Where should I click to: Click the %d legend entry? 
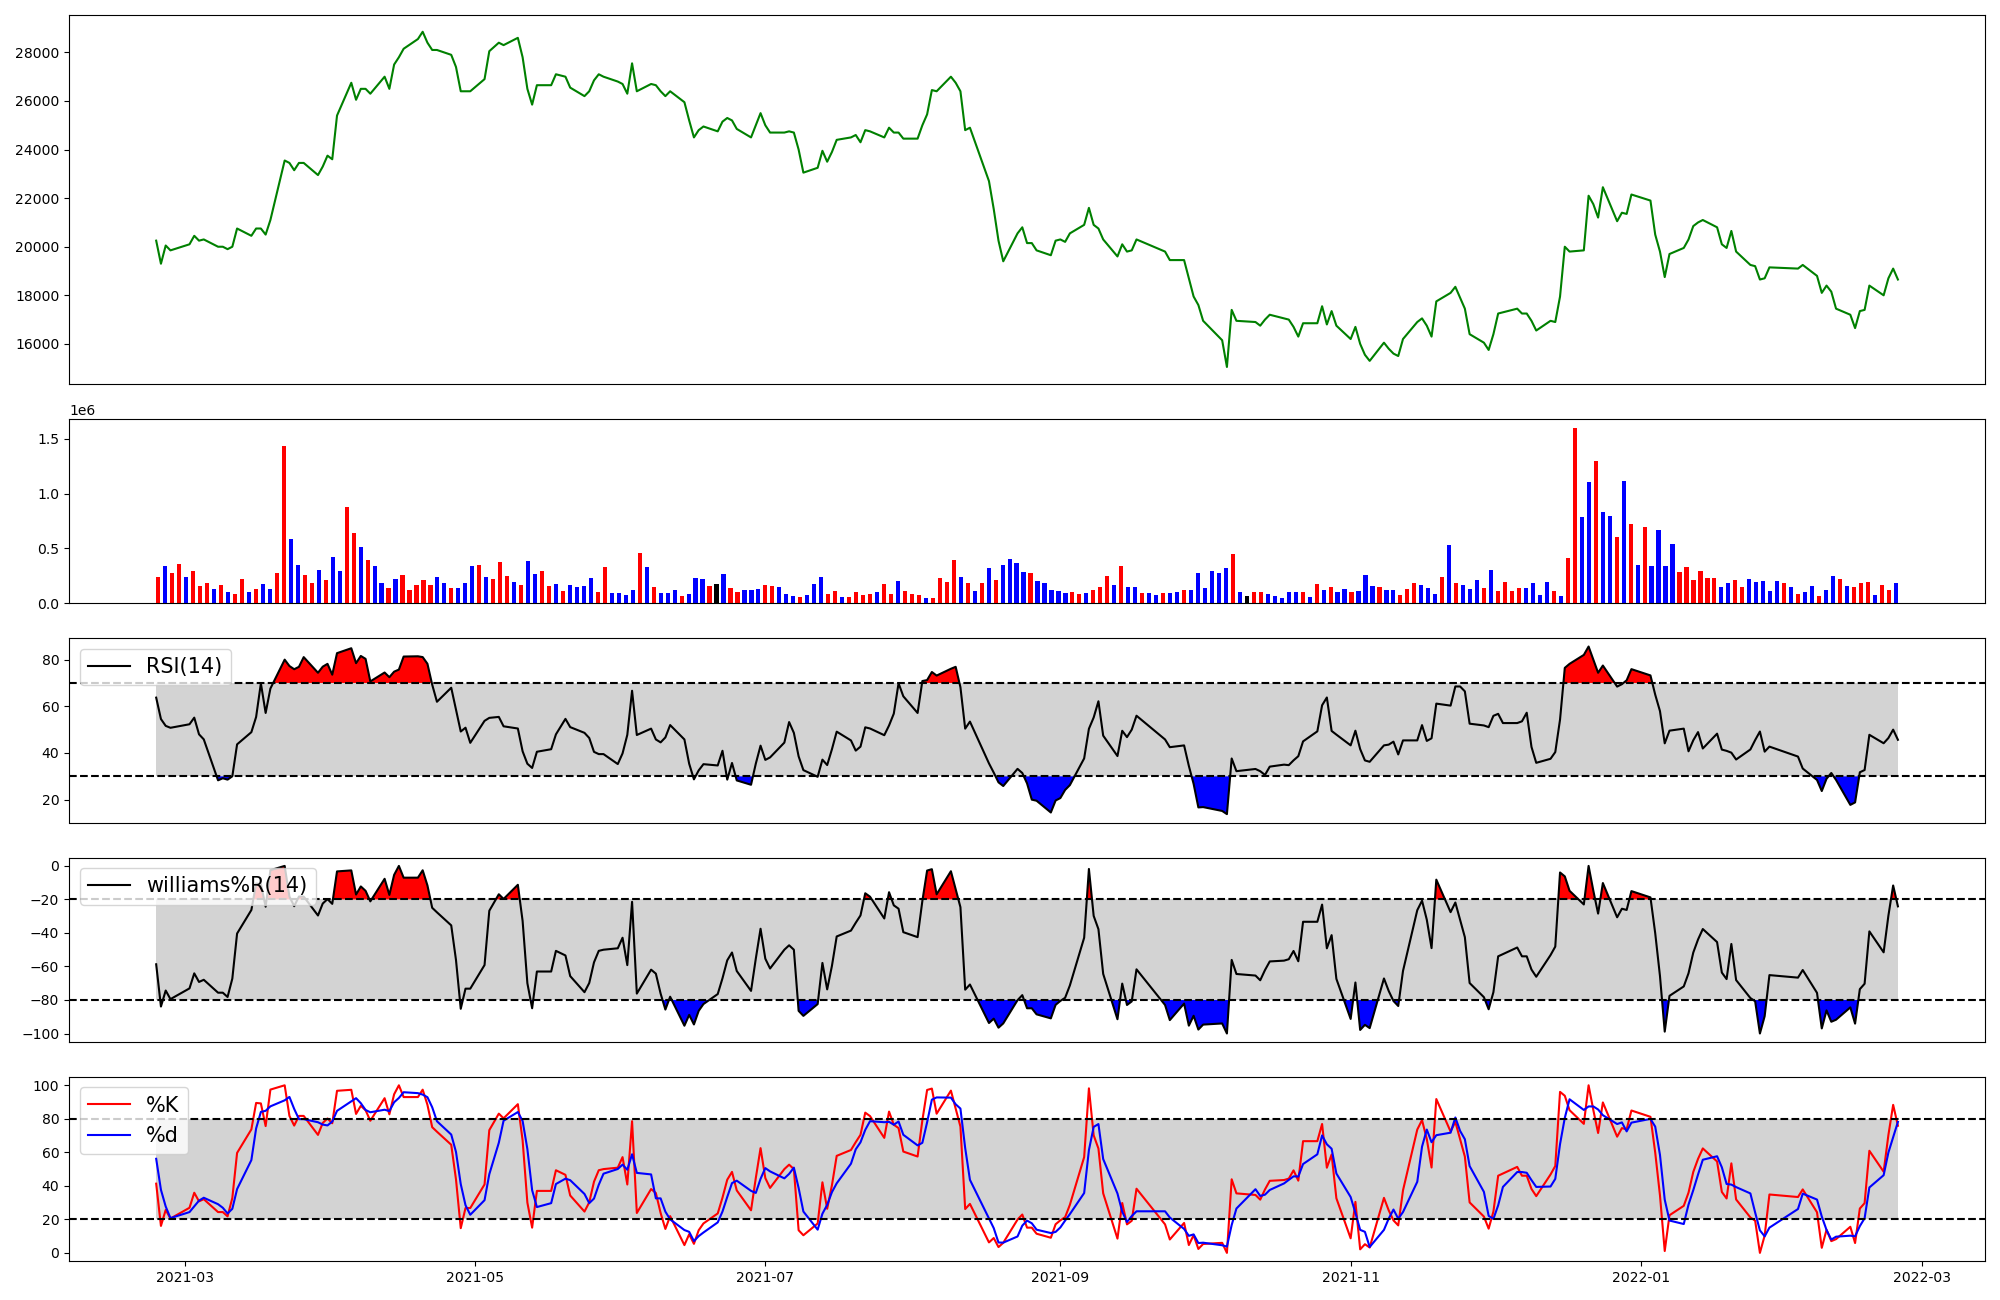(x=162, y=1135)
